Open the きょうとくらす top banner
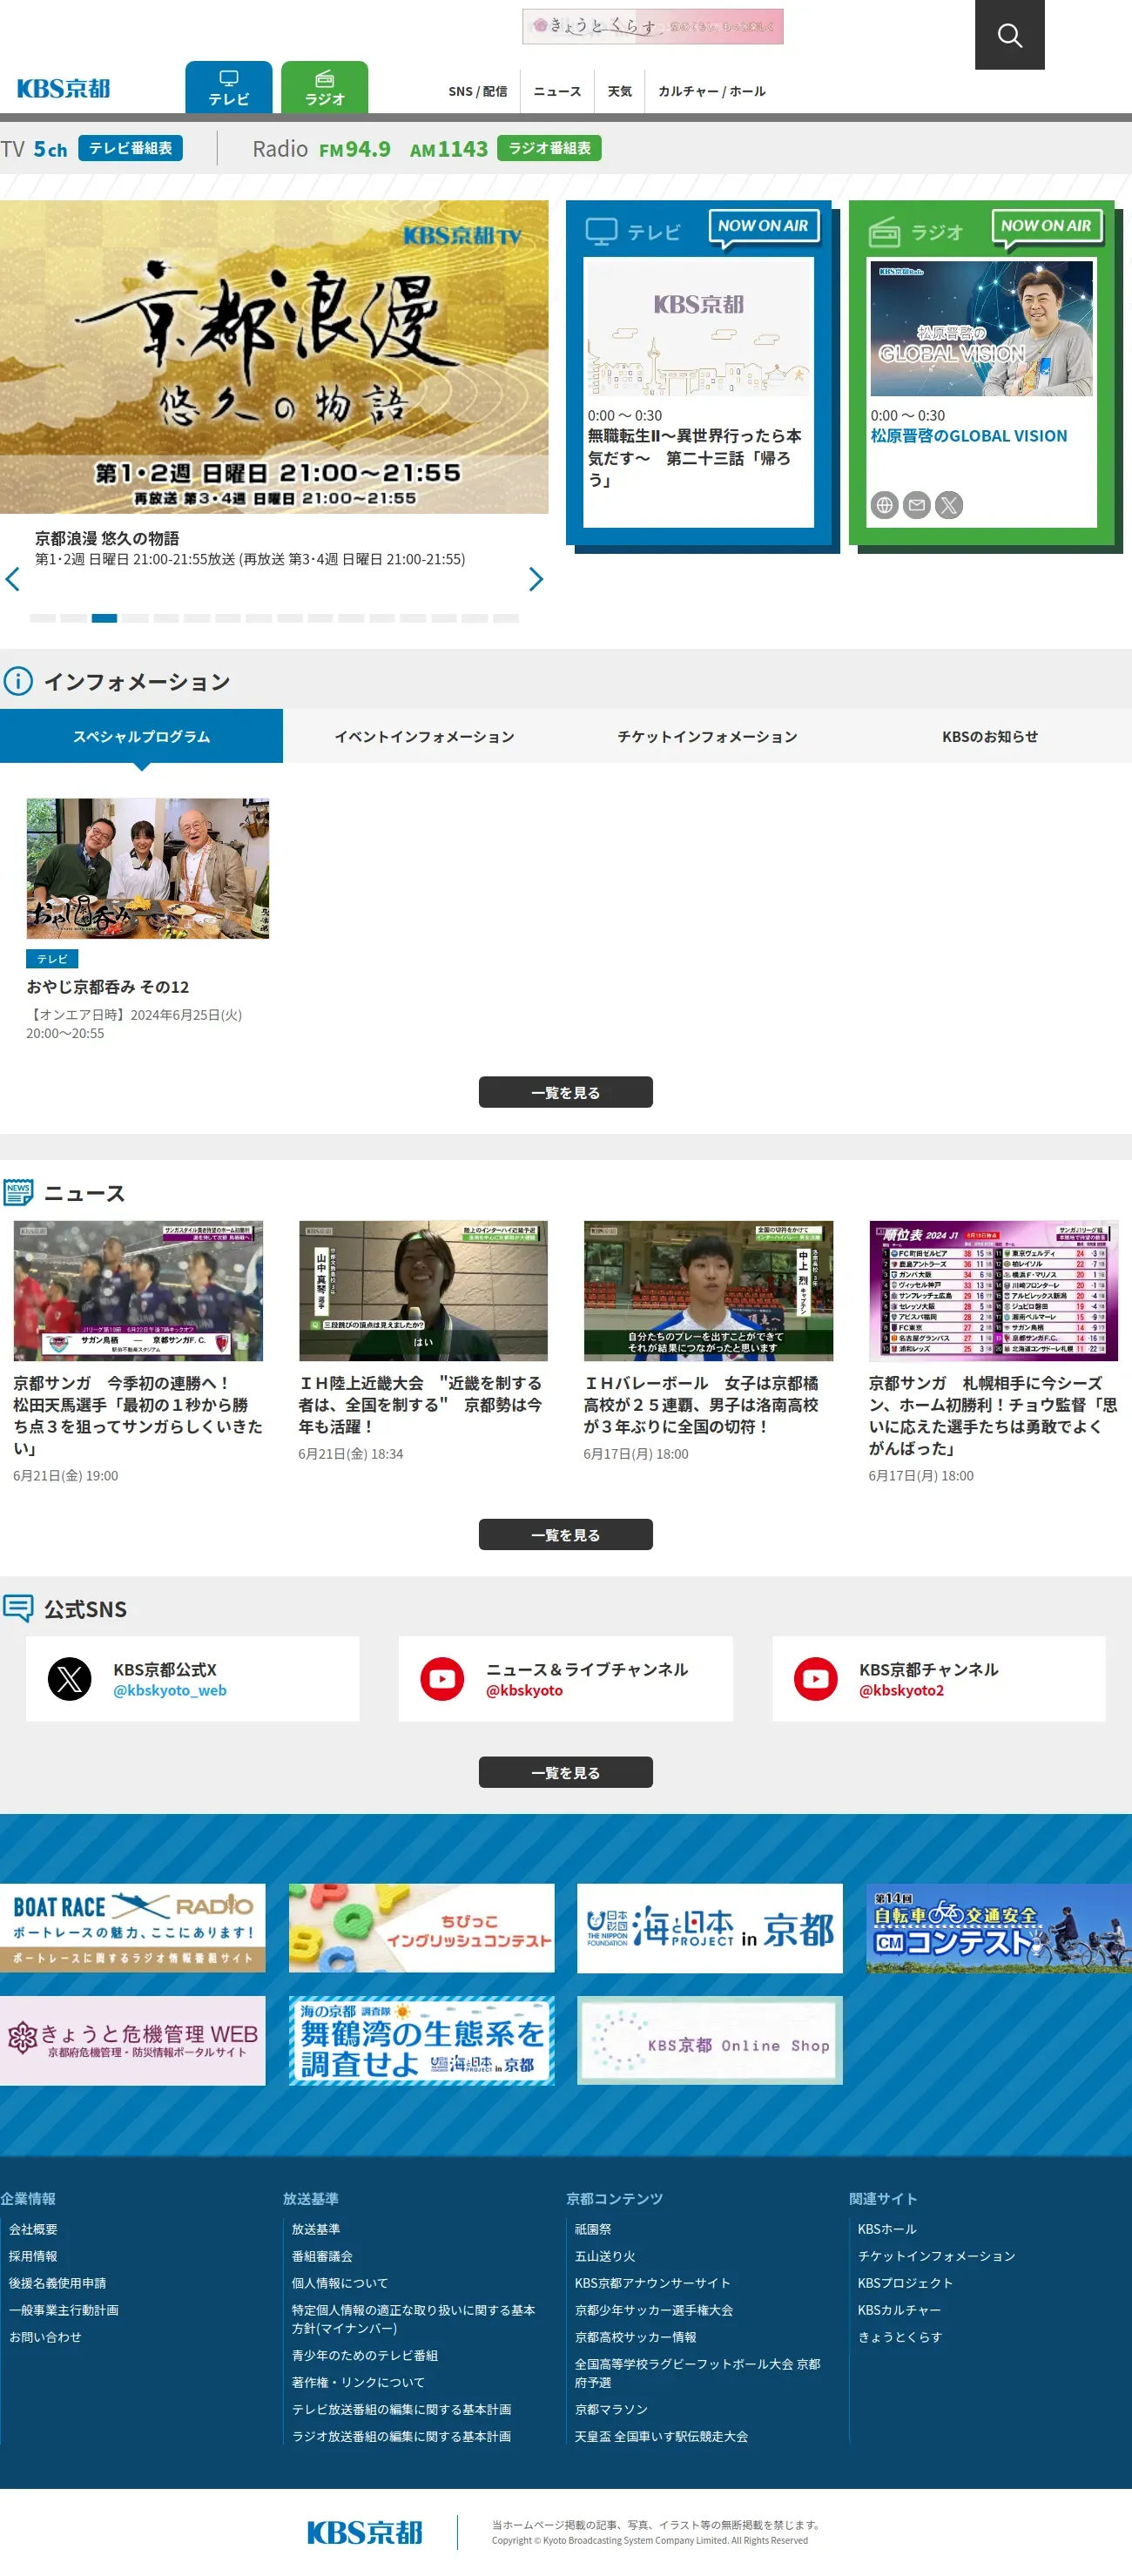 point(652,27)
